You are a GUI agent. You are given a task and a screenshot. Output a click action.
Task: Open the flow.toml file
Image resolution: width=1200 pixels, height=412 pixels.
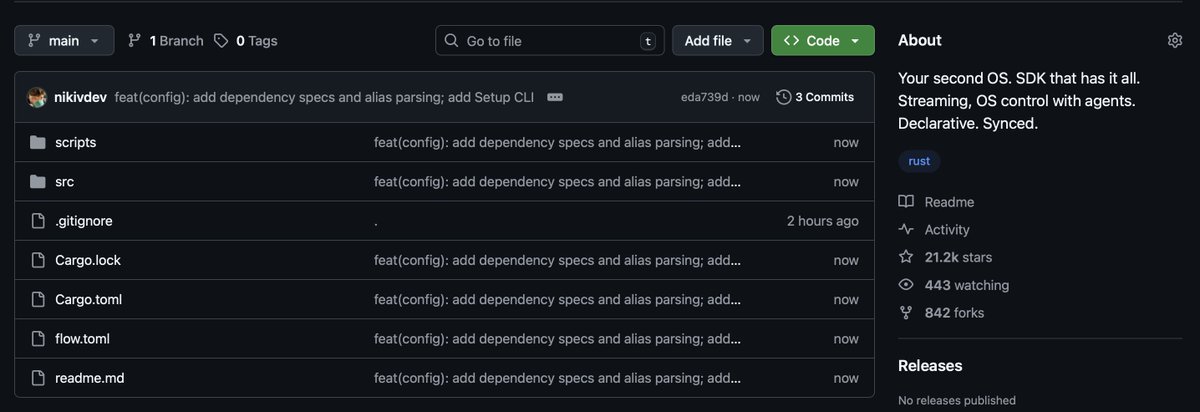pos(82,338)
